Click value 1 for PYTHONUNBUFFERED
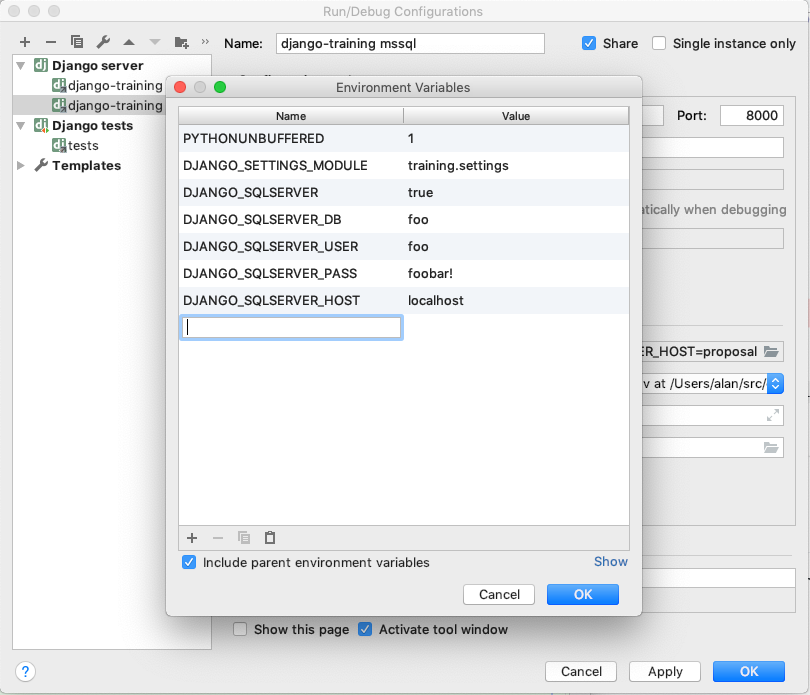 pyautogui.click(x=516, y=138)
